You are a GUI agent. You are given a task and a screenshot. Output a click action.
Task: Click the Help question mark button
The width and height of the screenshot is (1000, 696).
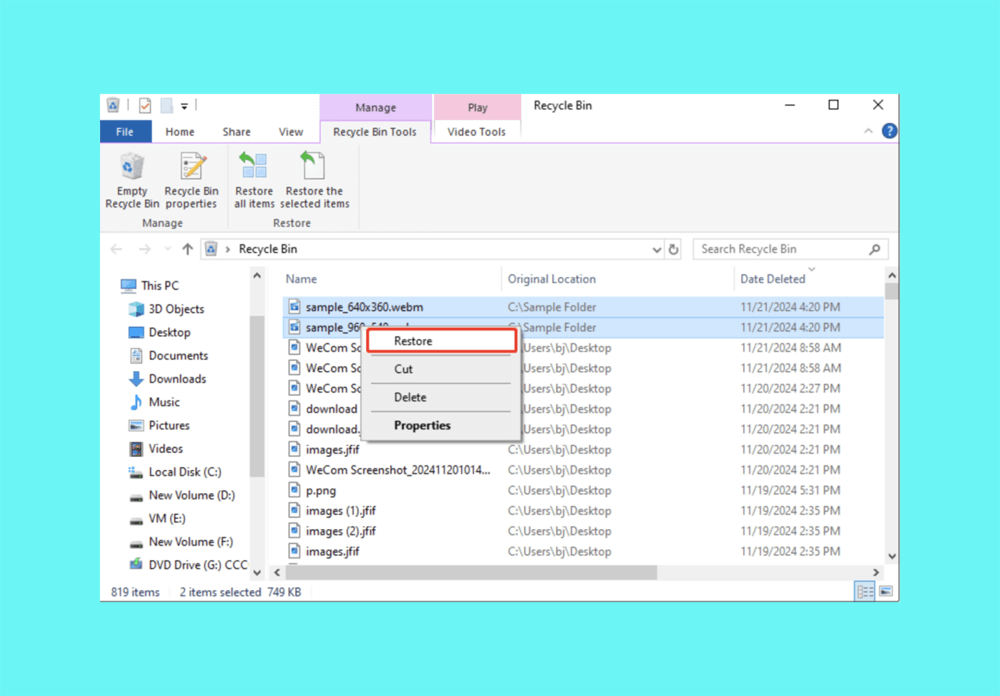click(889, 131)
